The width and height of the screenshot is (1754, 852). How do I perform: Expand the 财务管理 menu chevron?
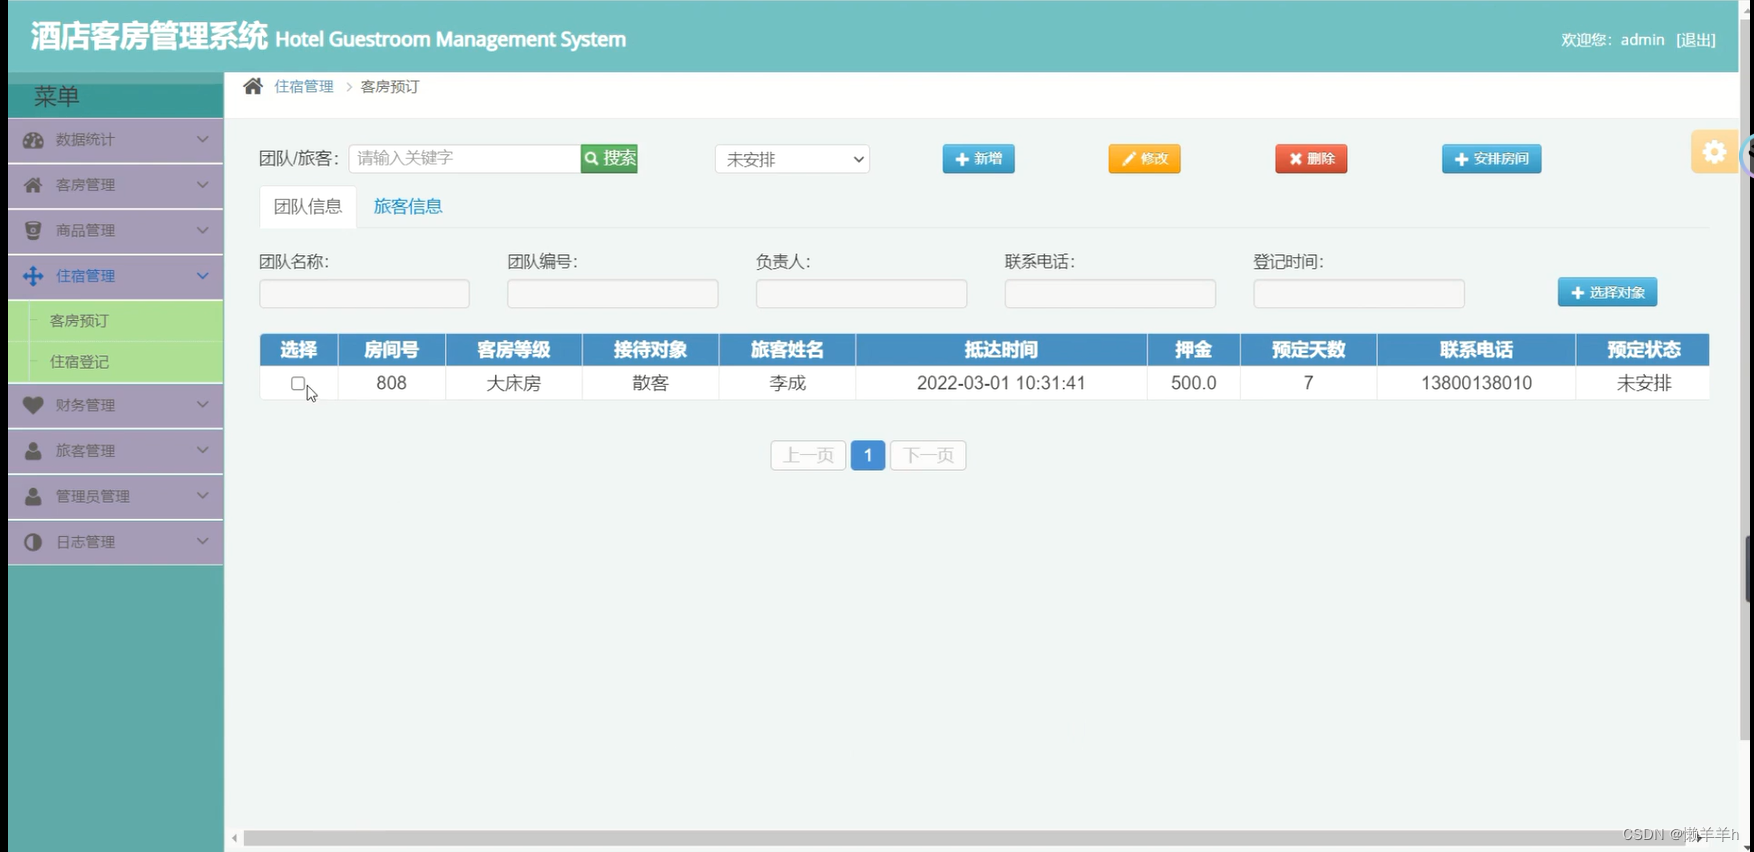tap(203, 404)
